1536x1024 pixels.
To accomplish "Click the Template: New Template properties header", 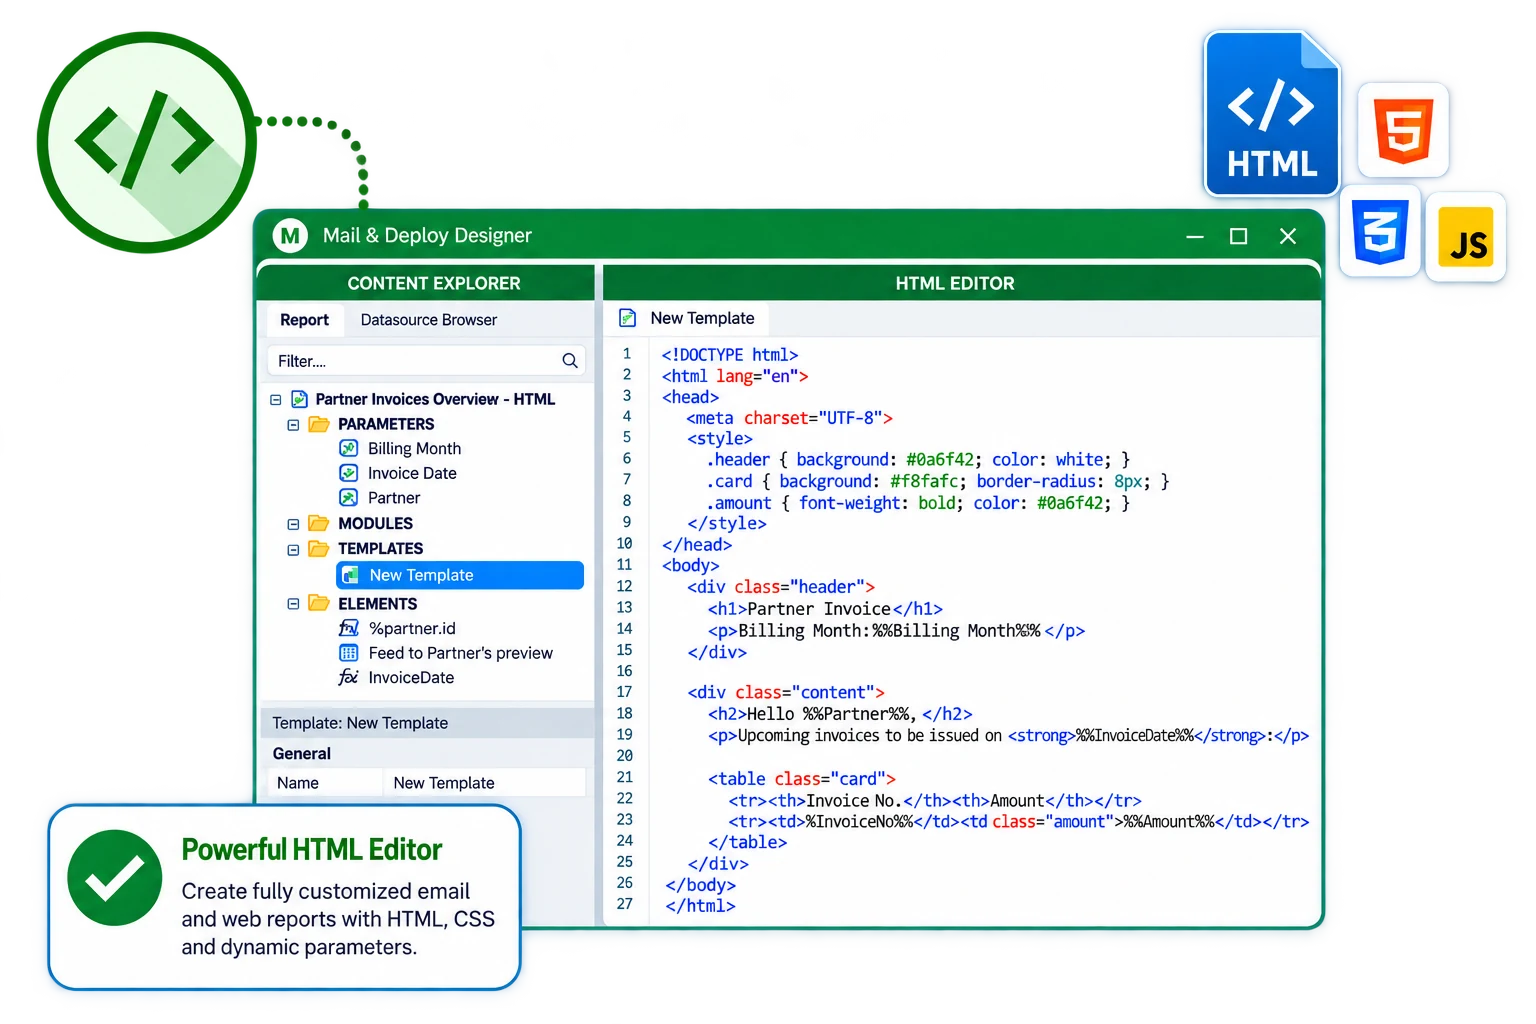I will pos(427,723).
